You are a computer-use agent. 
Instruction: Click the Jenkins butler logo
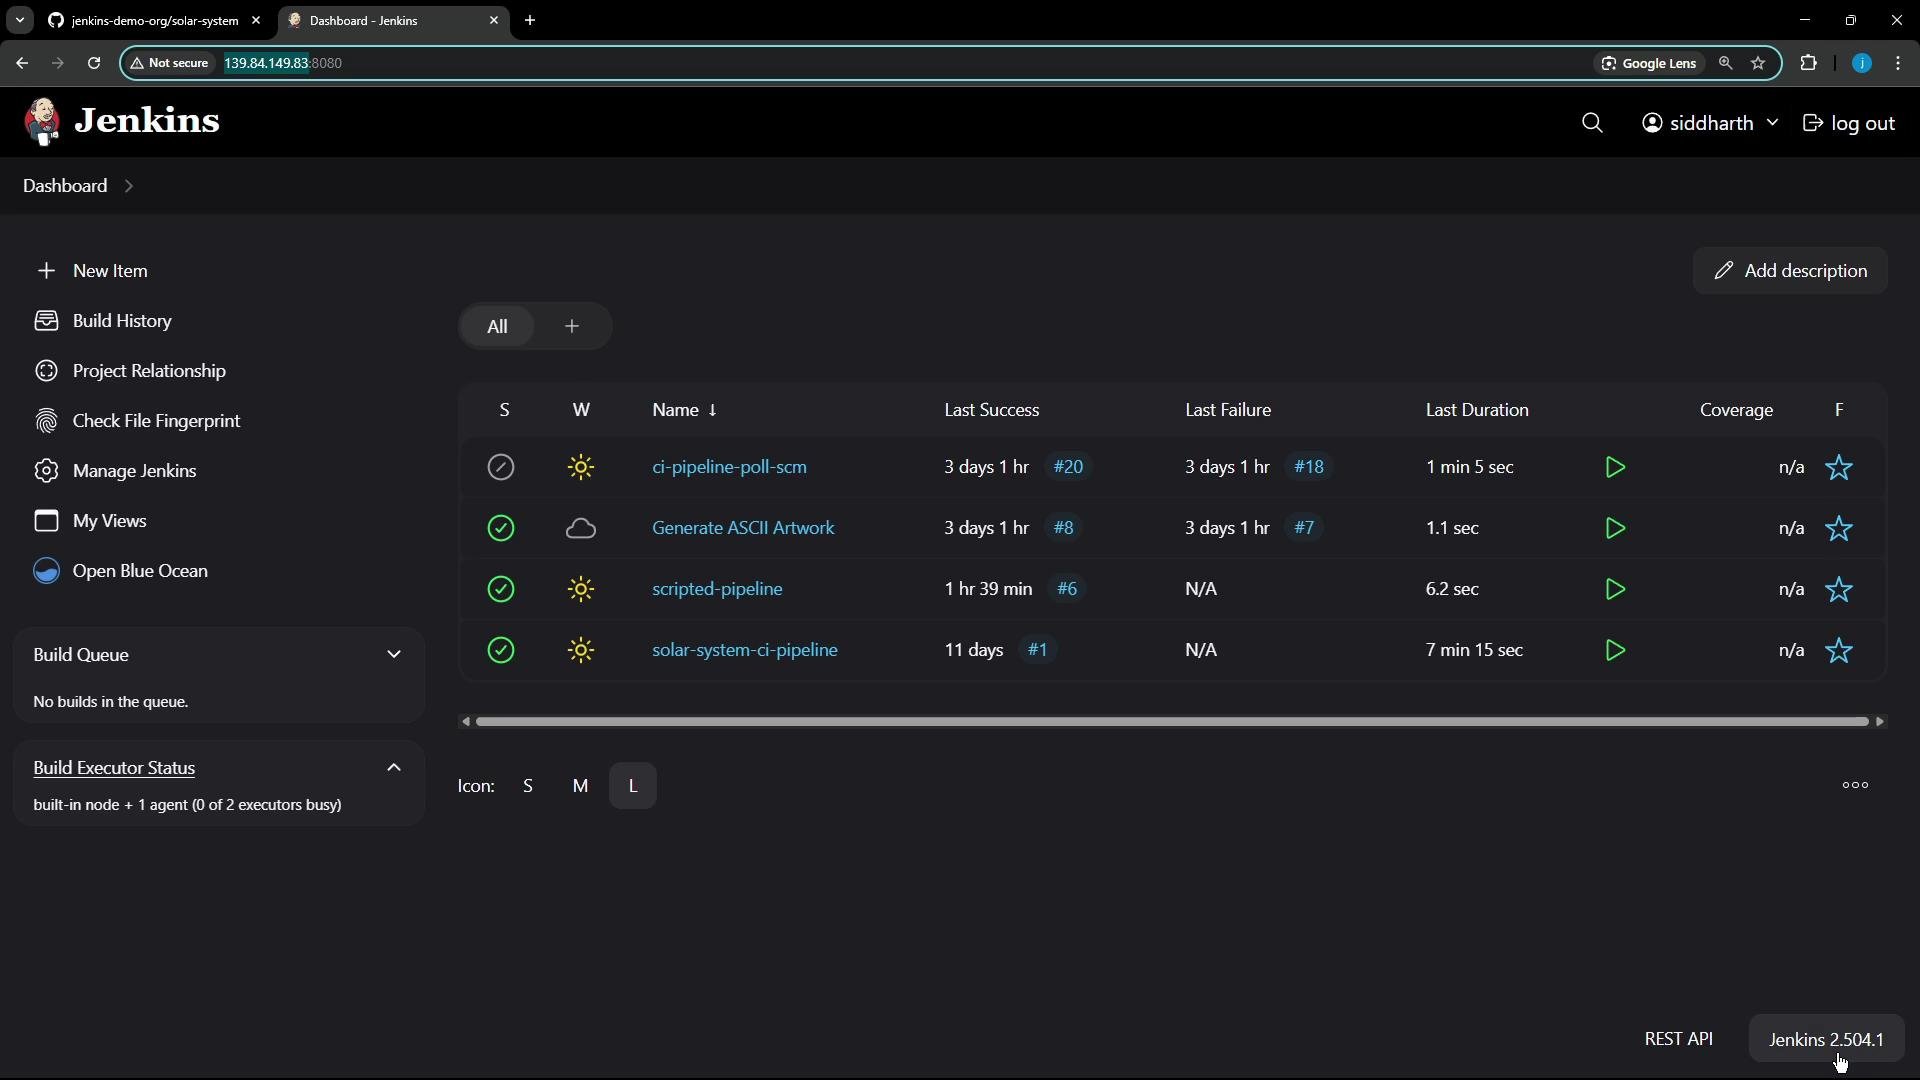tap(42, 122)
